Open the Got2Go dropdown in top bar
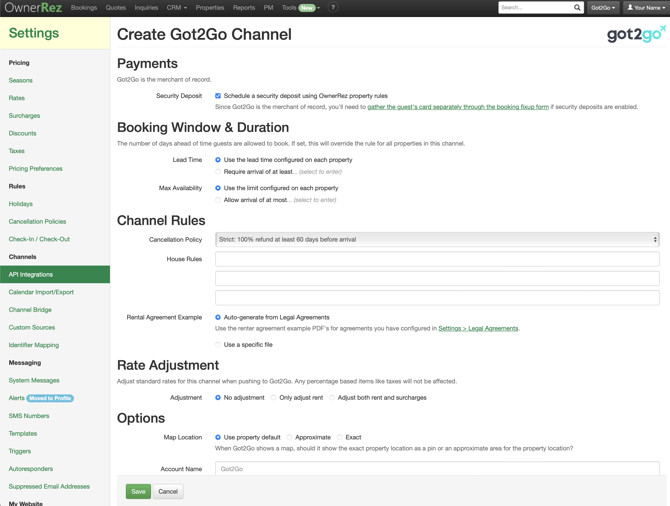Screen dimensions: 670x506 click(602, 8)
